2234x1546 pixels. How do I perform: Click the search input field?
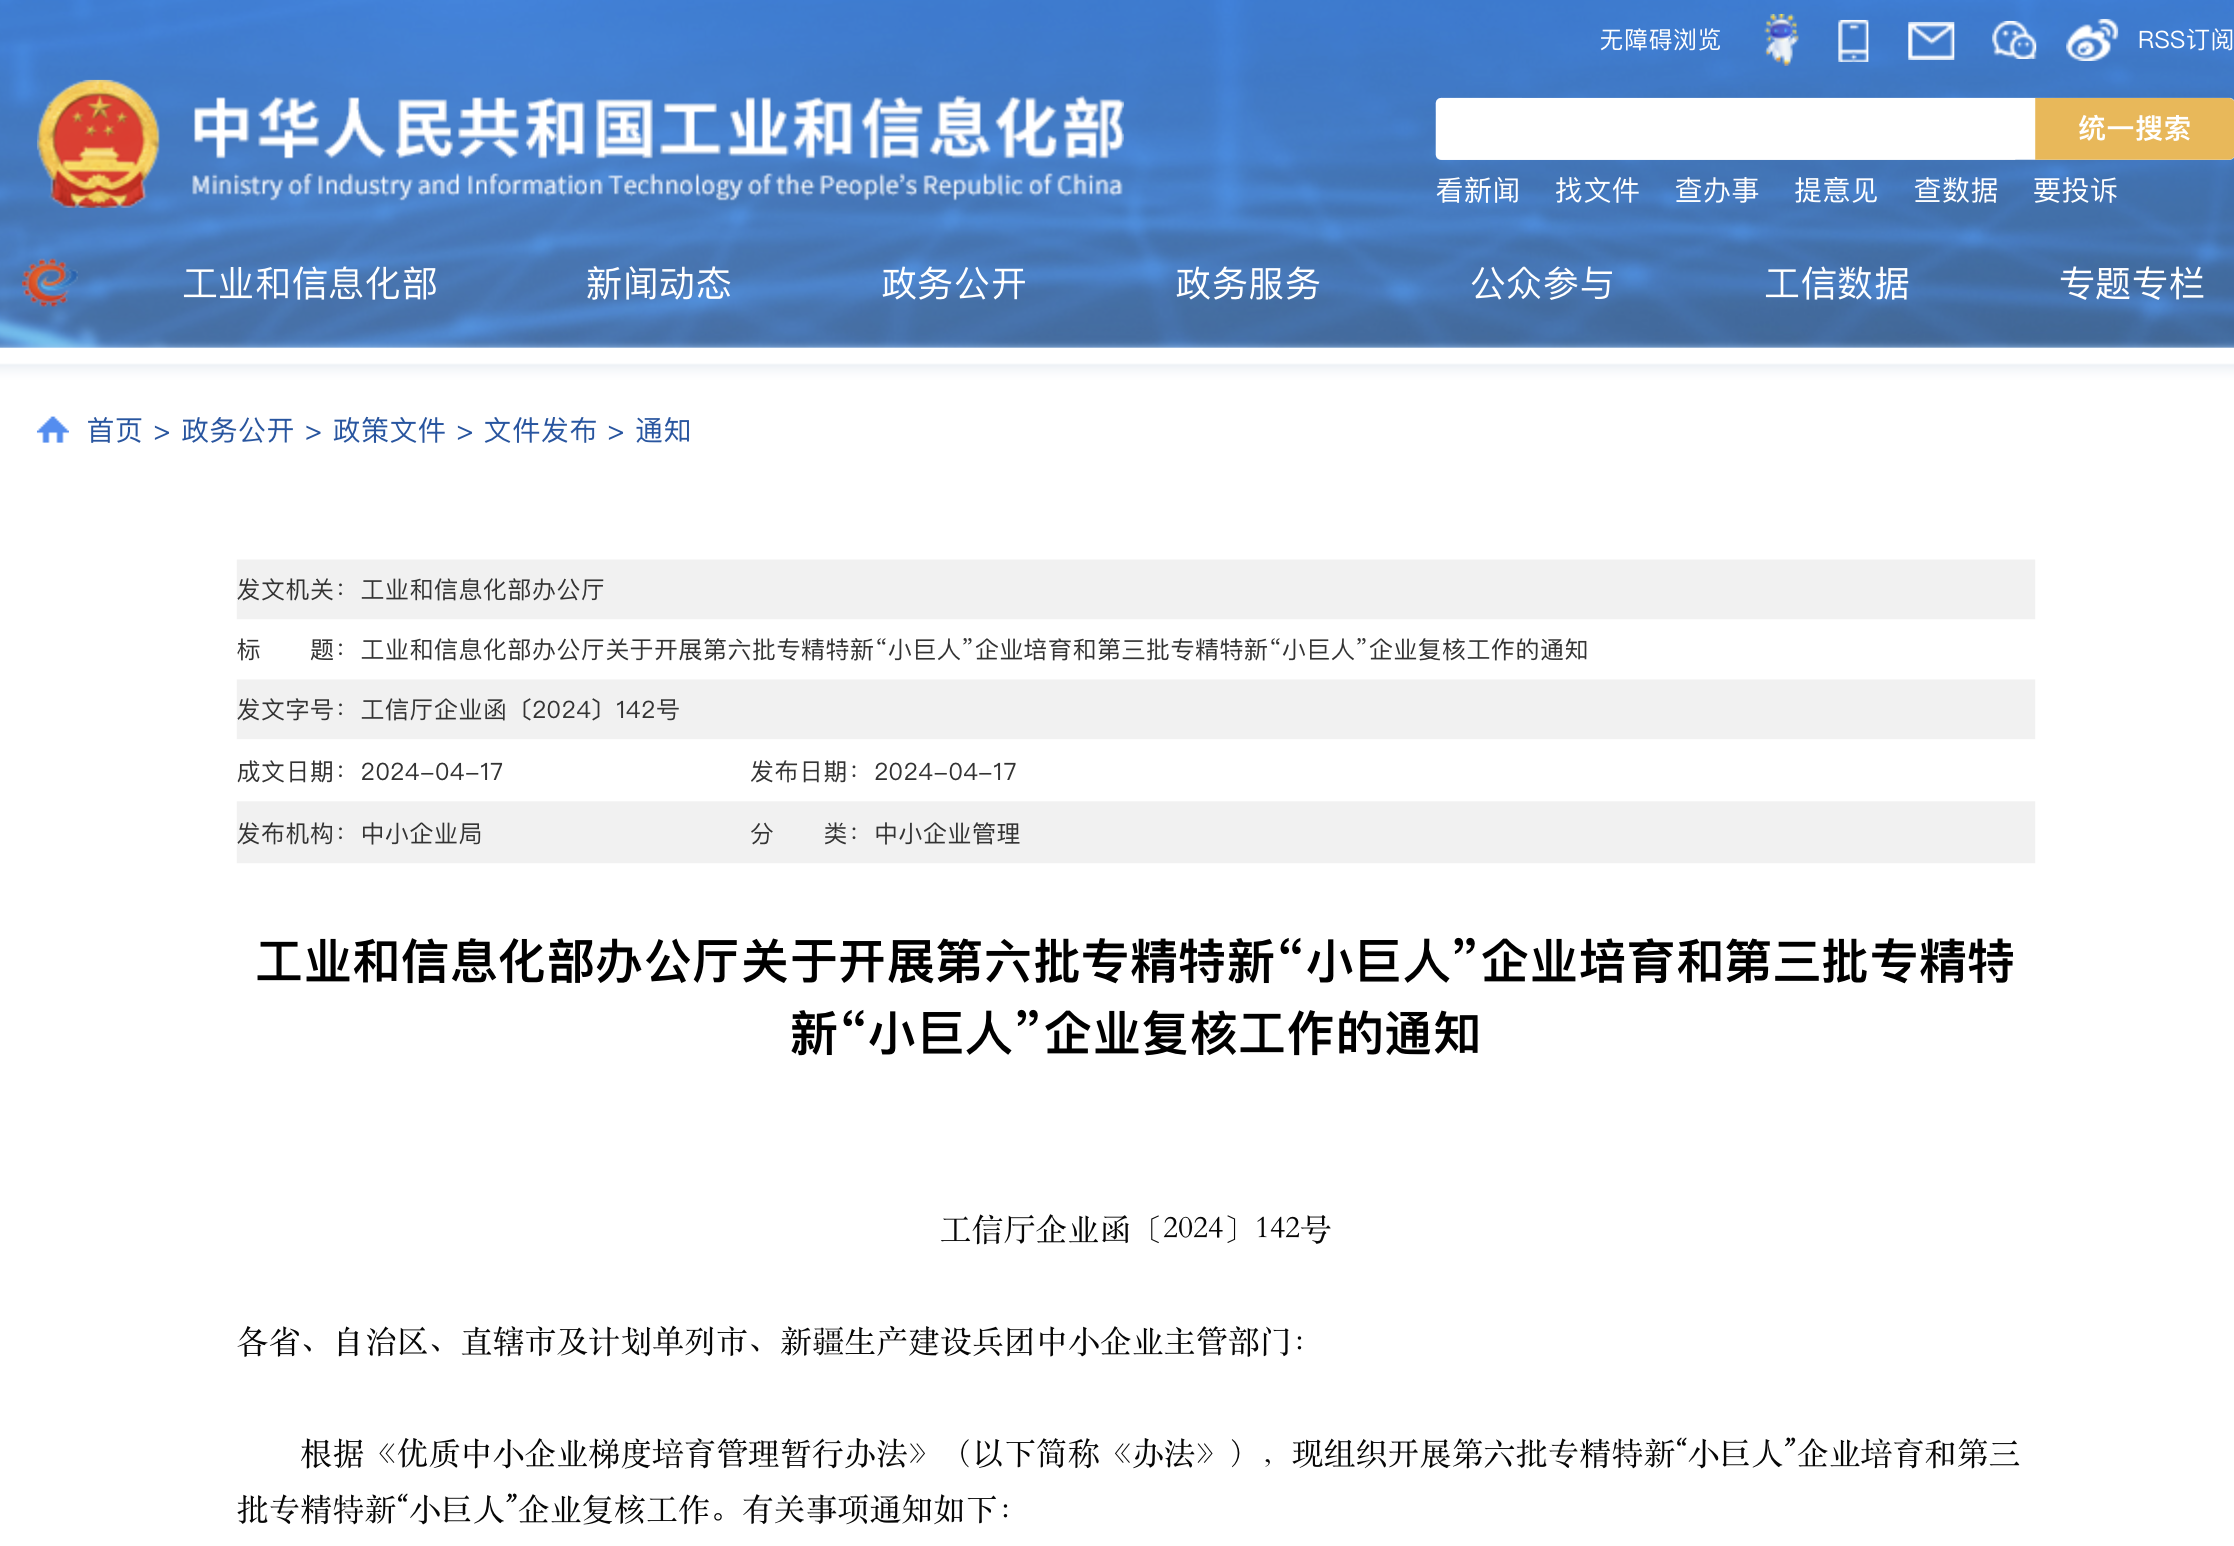1735,129
